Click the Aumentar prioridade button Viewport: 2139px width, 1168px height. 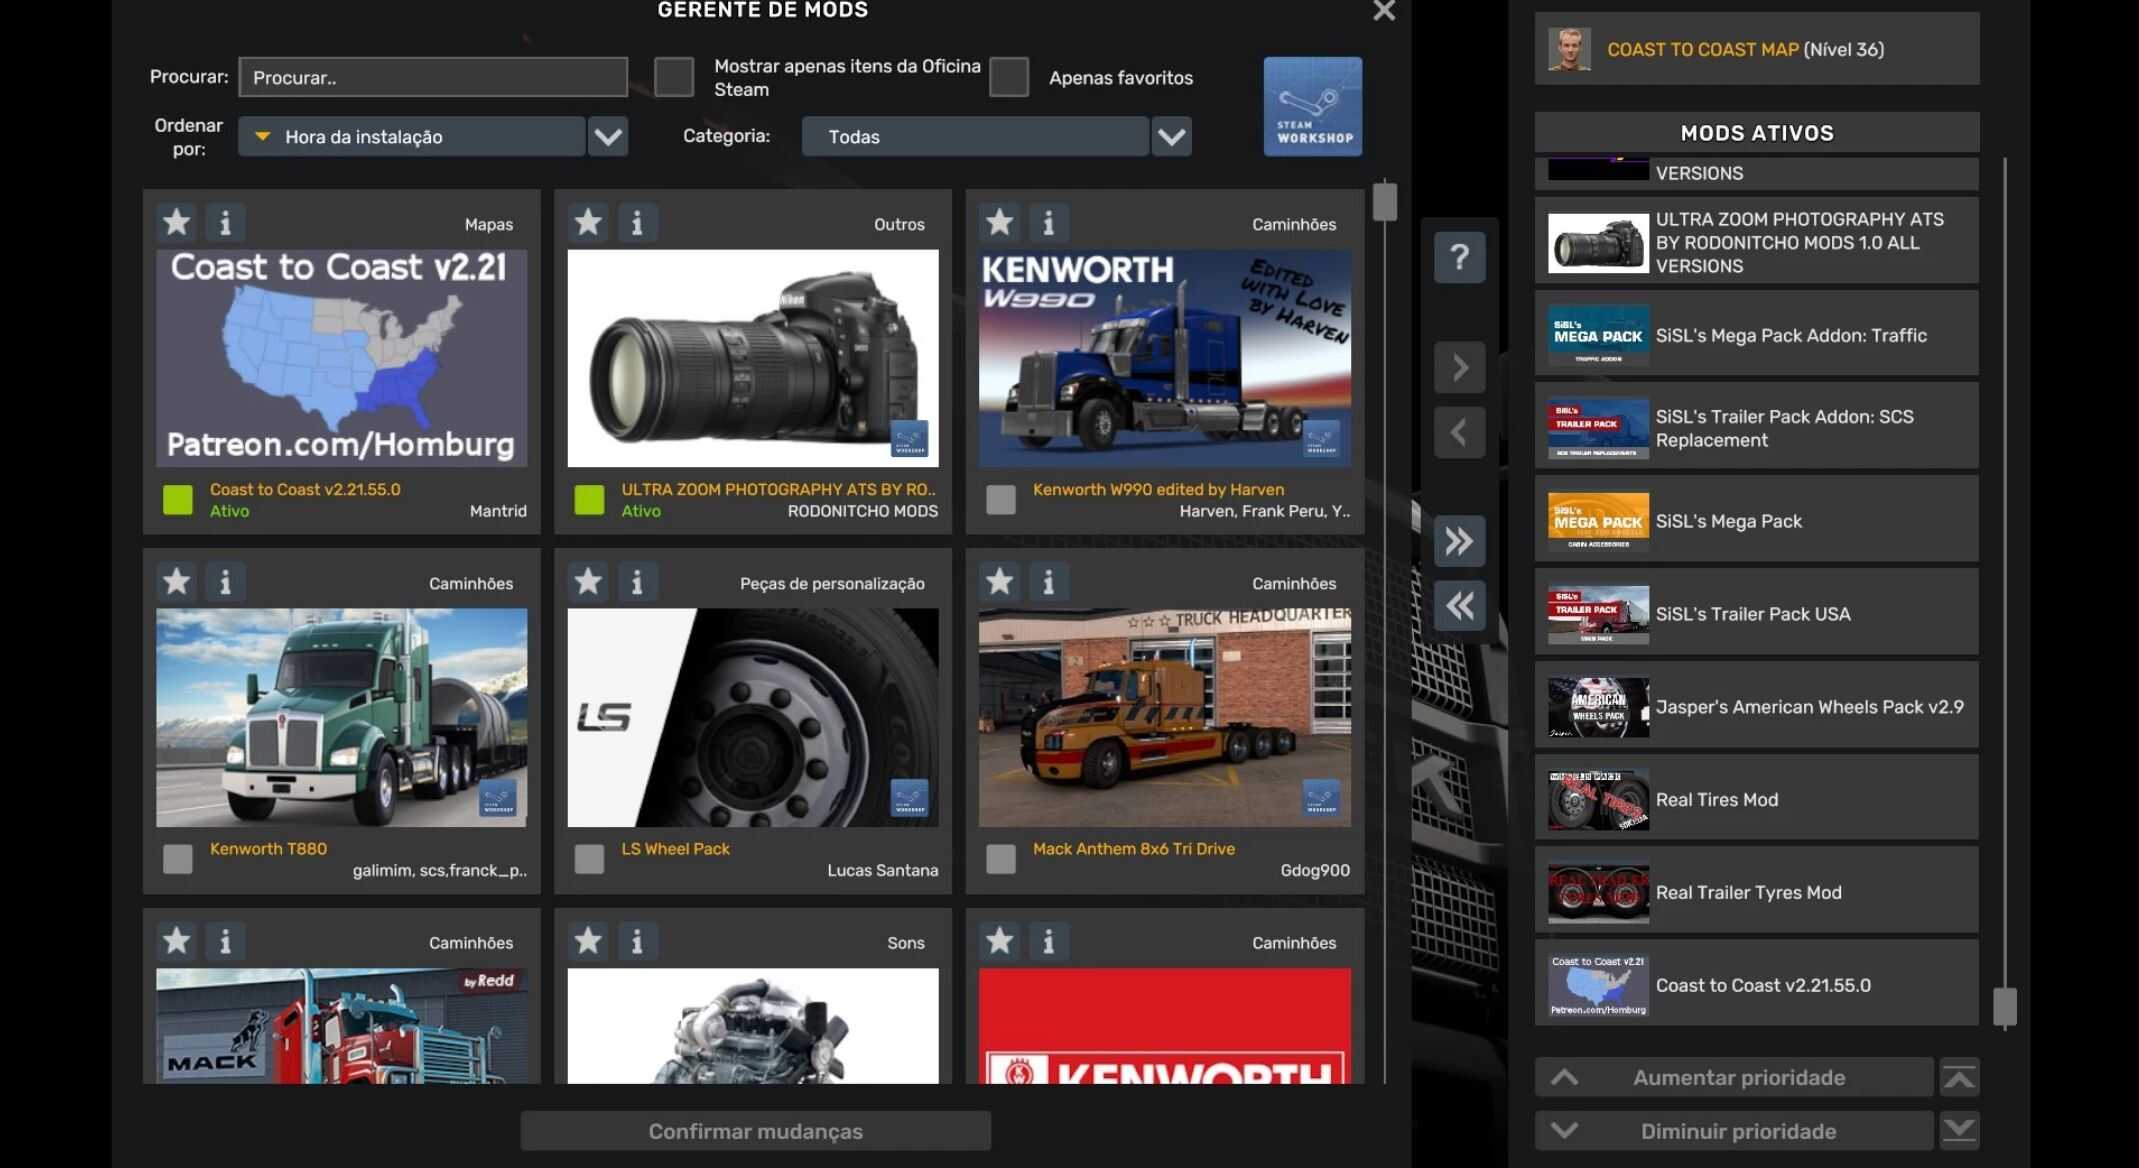click(x=1736, y=1078)
